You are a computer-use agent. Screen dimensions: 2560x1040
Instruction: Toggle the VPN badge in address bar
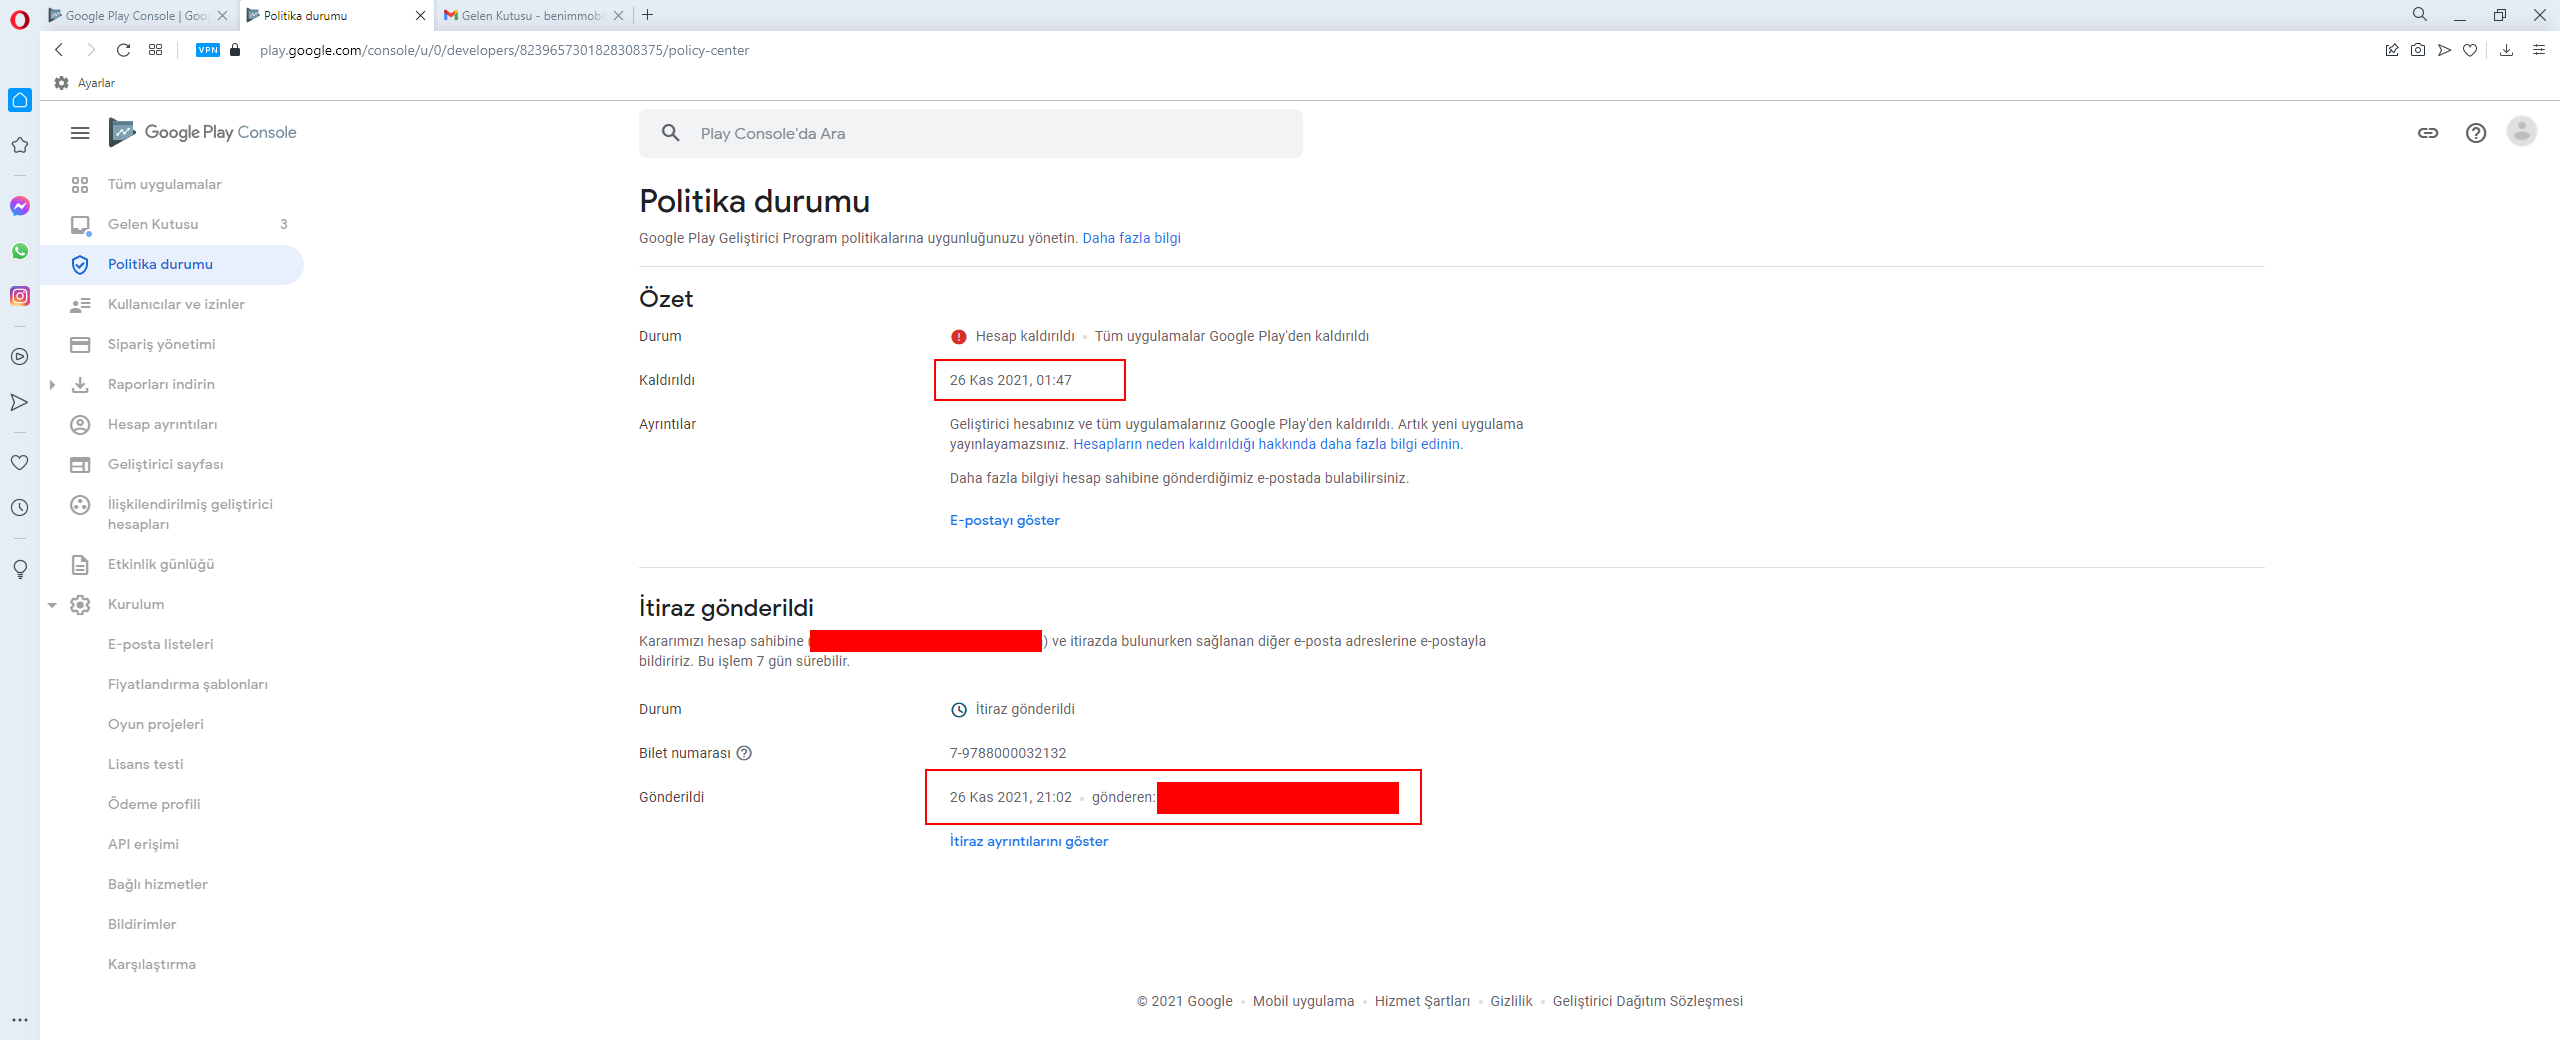208,50
